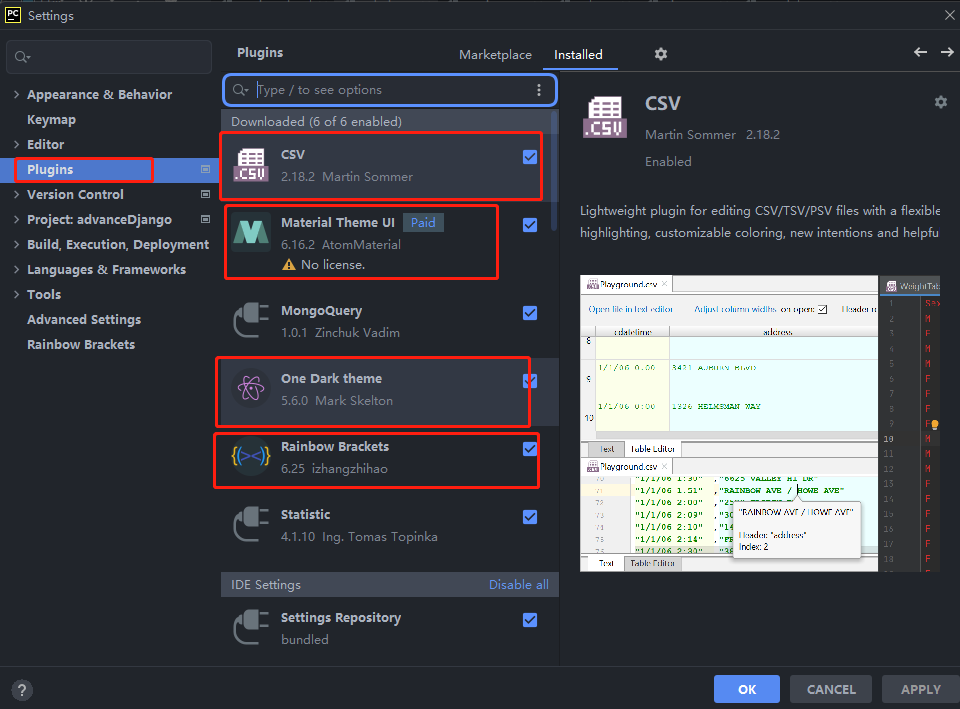Click the magnifier icon in plugin search field
The image size is (960, 709).
(240, 90)
